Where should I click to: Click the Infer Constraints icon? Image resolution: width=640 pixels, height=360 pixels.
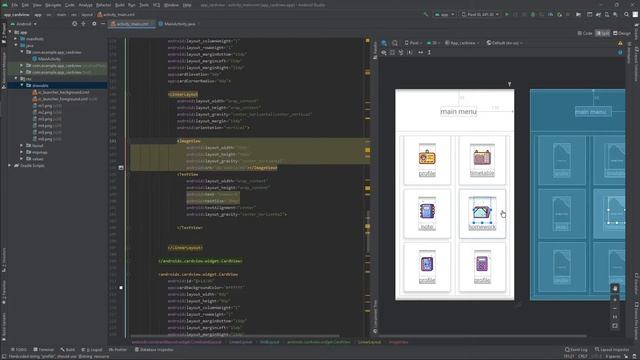click(409, 52)
